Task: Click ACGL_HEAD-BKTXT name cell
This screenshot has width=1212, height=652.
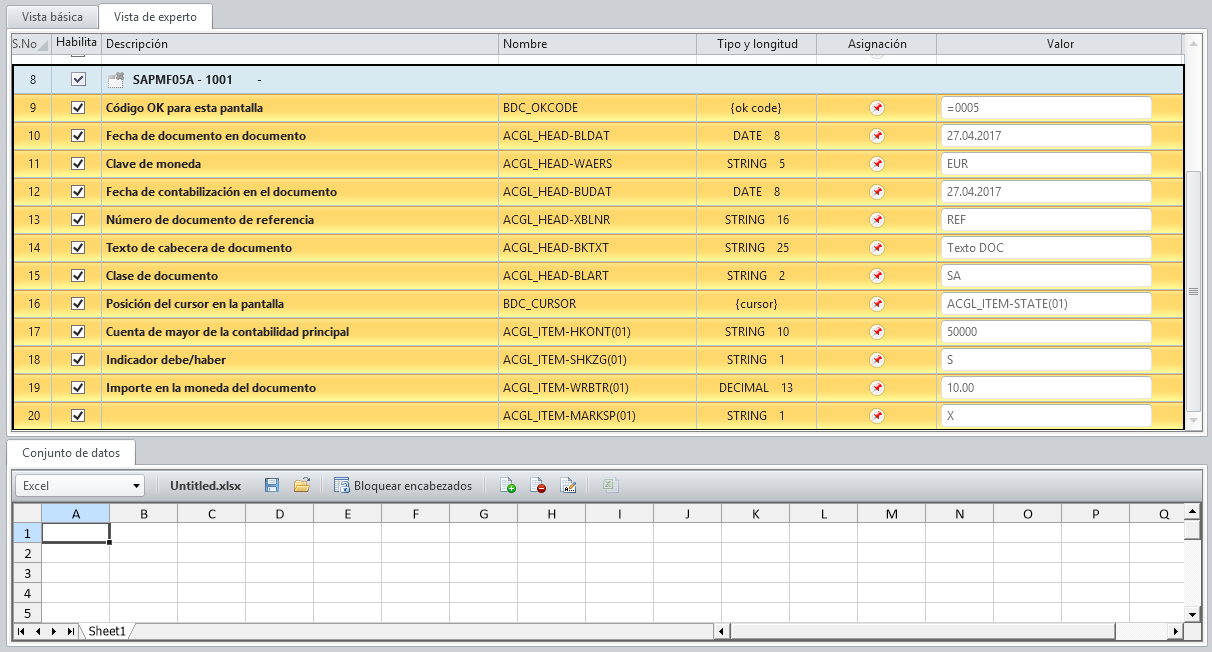Action: pos(597,247)
